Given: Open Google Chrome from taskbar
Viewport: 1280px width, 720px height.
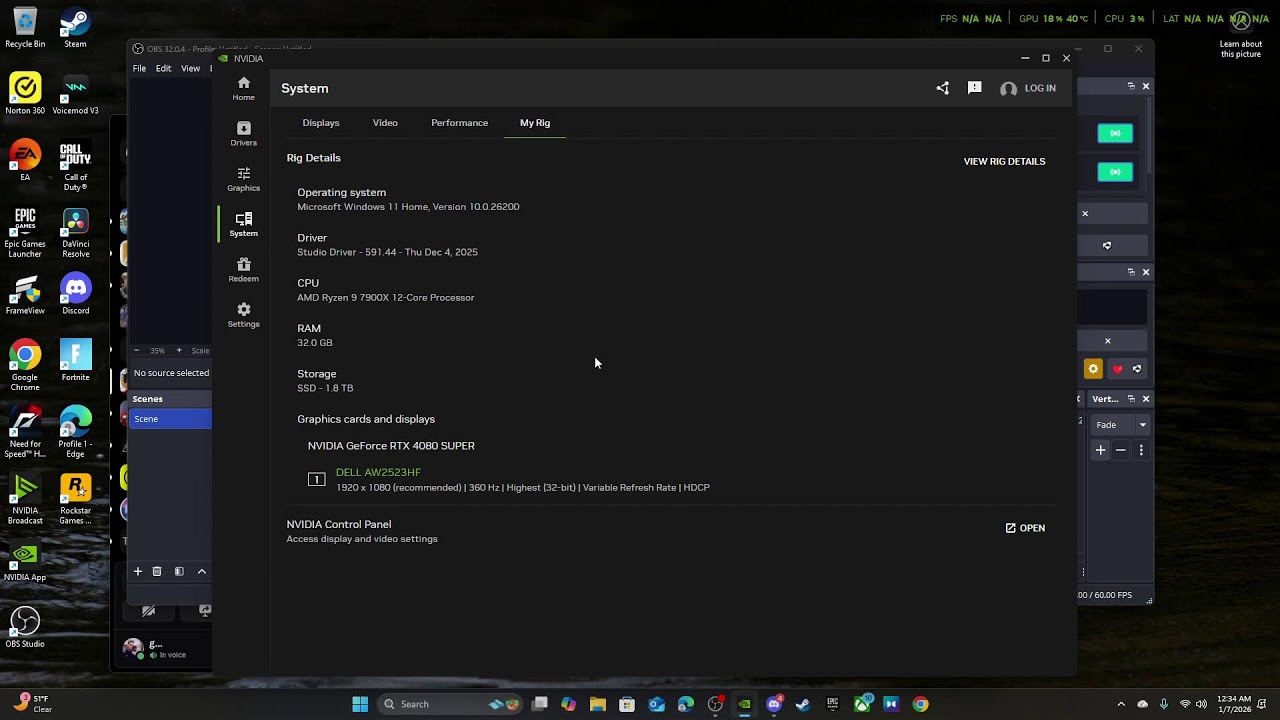Looking at the screenshot, I should click(920, 704).
